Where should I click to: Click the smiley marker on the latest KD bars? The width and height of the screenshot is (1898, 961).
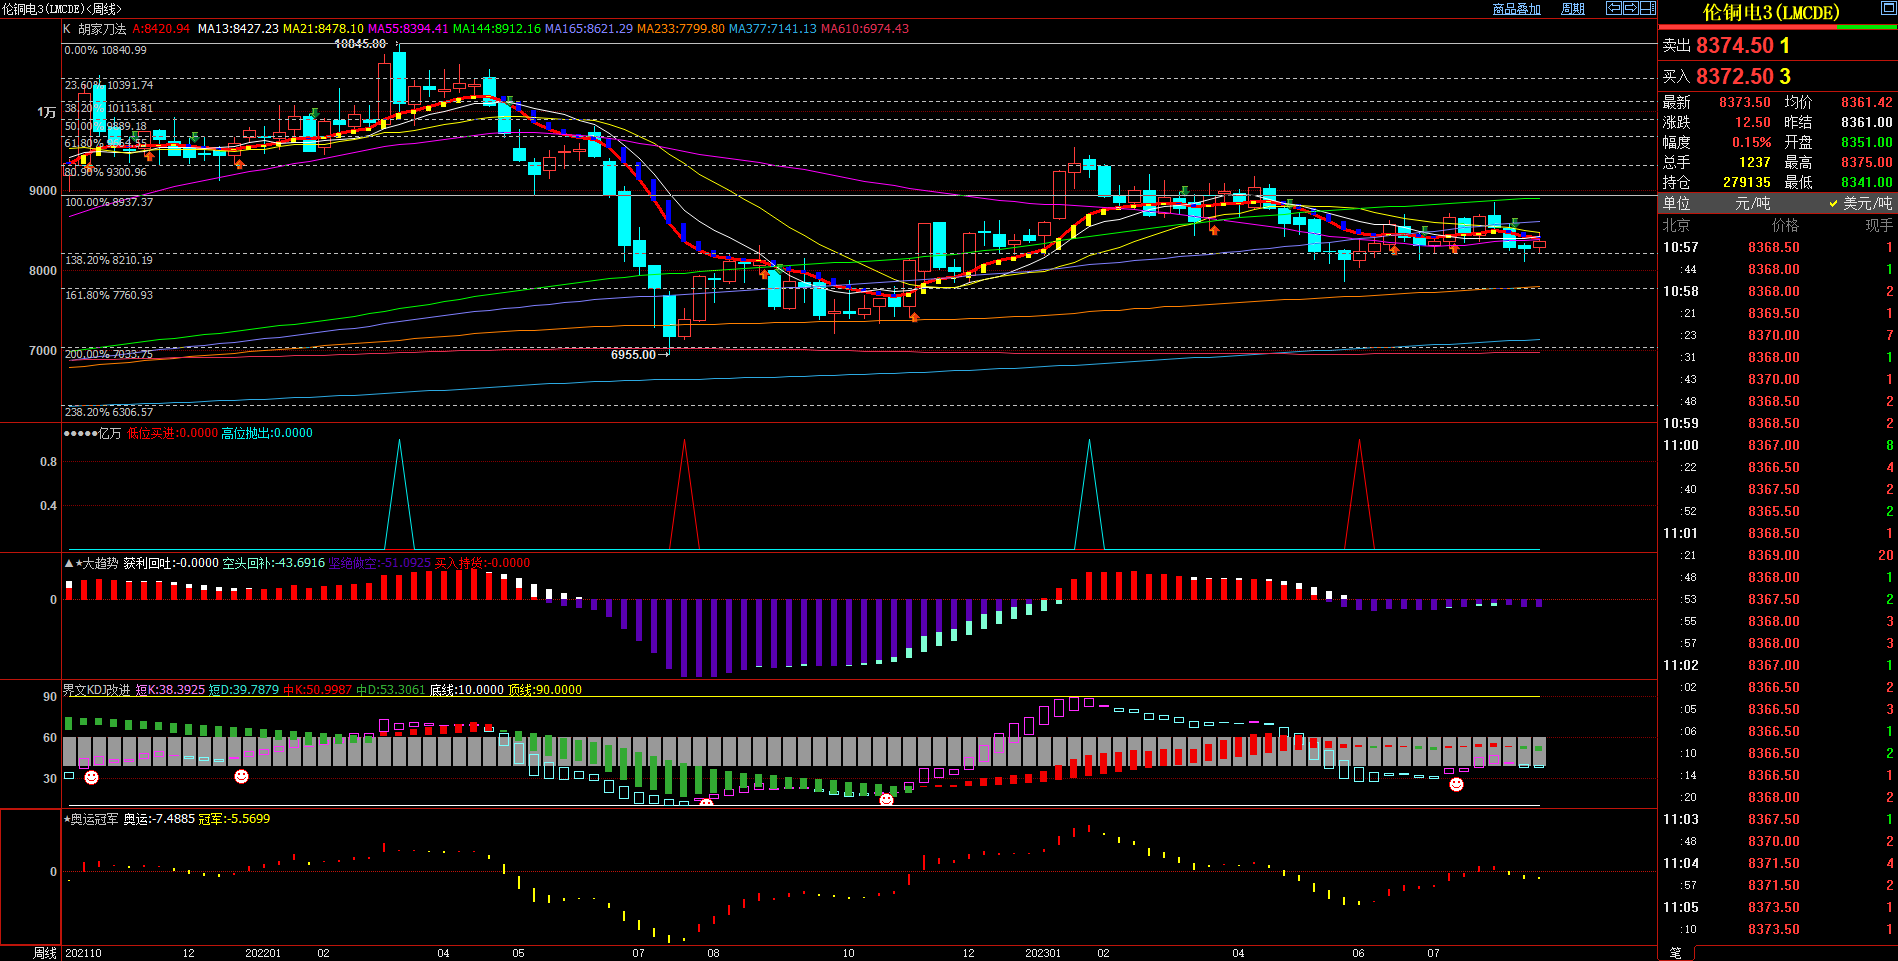pos(1456,785)
